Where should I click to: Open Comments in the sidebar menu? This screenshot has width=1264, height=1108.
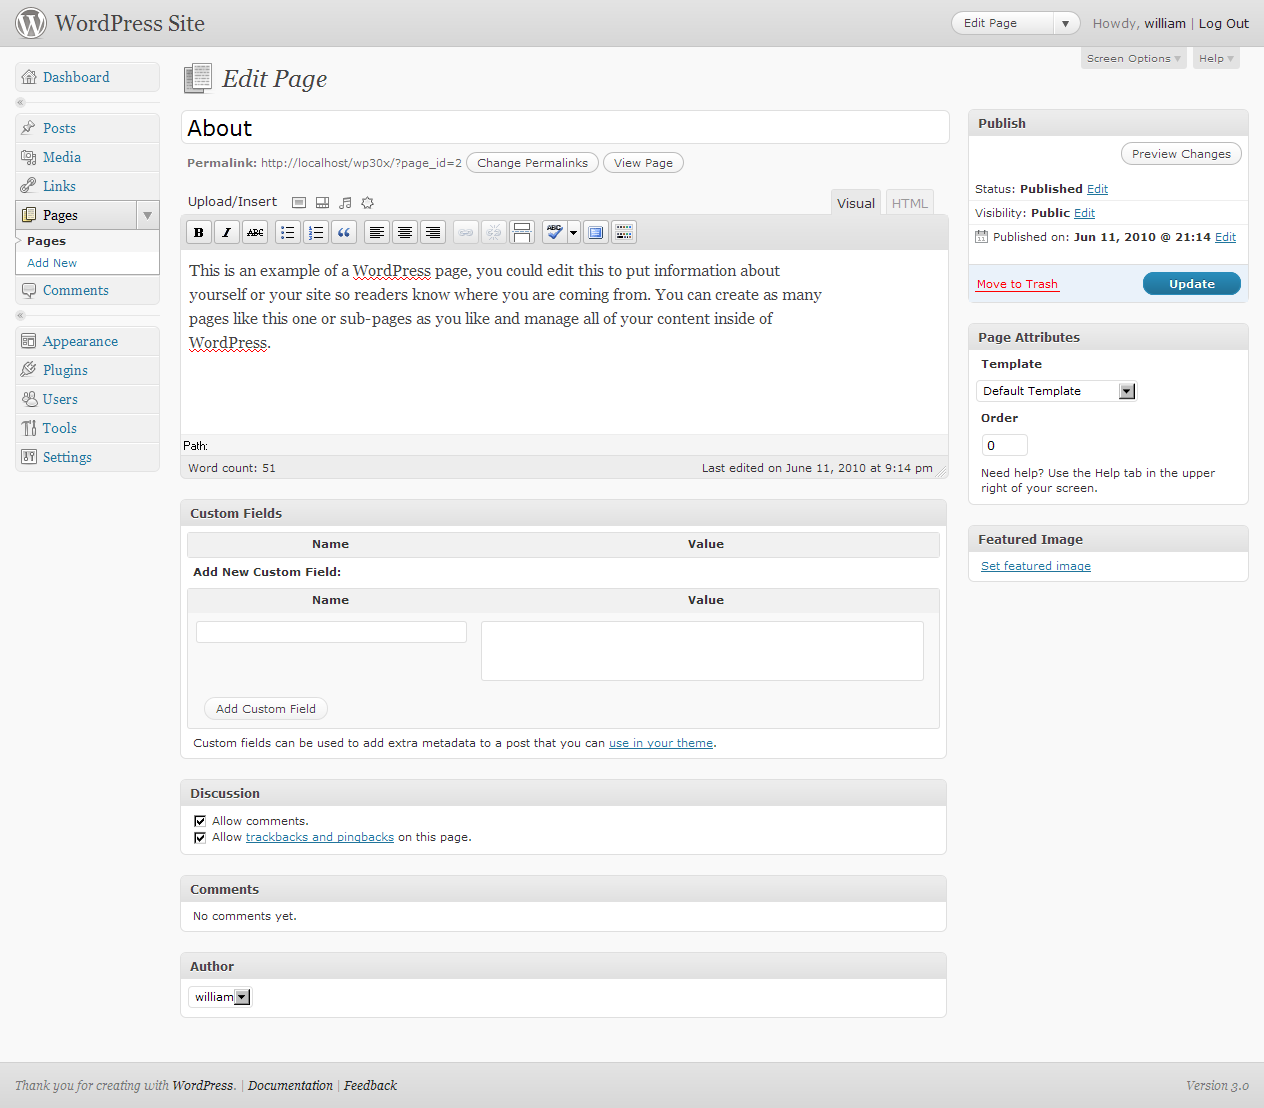87,290
